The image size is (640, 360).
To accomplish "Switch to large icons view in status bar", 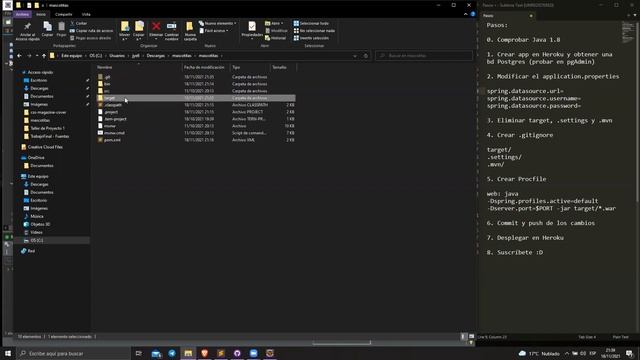I will click(471, 336).
